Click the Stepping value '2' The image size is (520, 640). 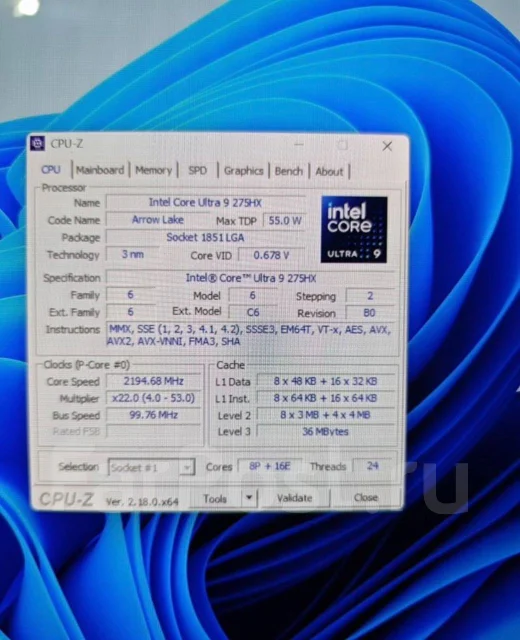click(x=370, y=296)
